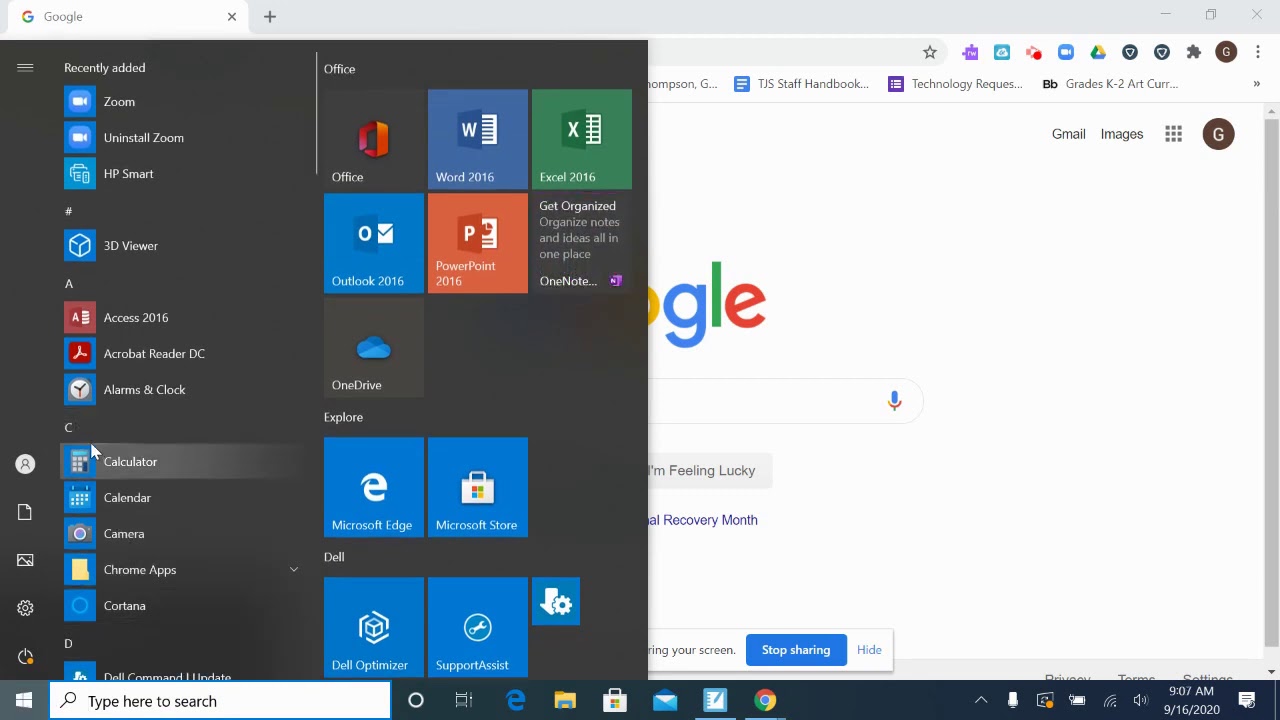Launch Outlook 2016 tile
Screen dimensions: 1280x720
[374, 243]
